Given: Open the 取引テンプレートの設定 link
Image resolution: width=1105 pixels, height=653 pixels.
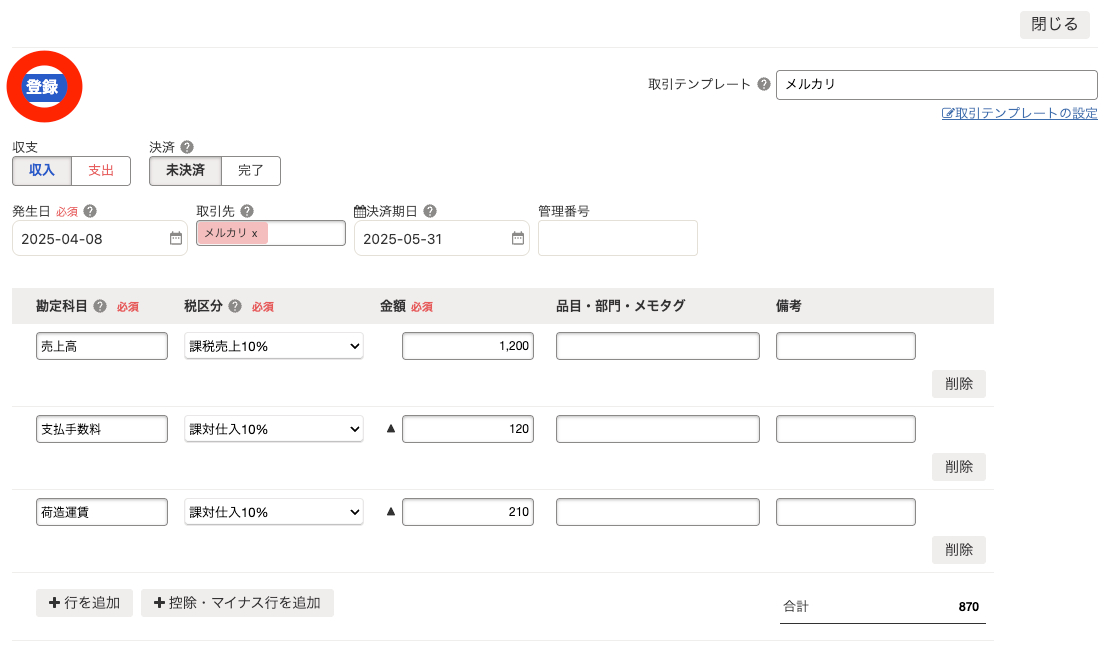Looking at the screenshot, I should click(x=1019, y=113).
